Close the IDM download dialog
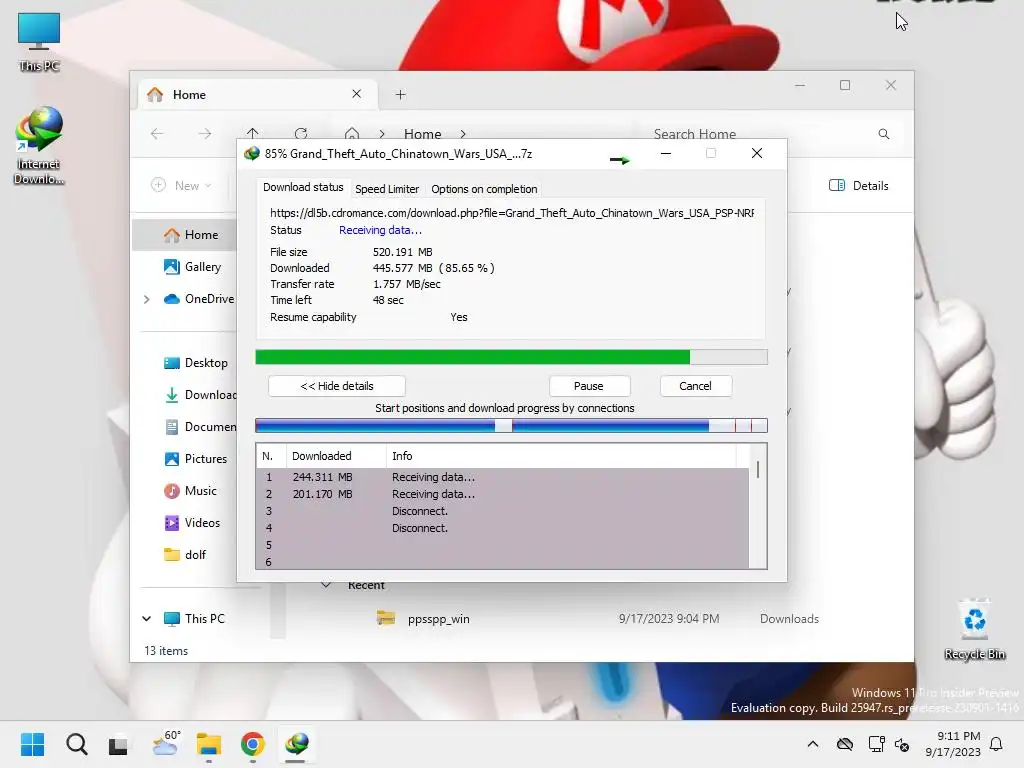Screen dimensions: 1024x768 point(756,153)
